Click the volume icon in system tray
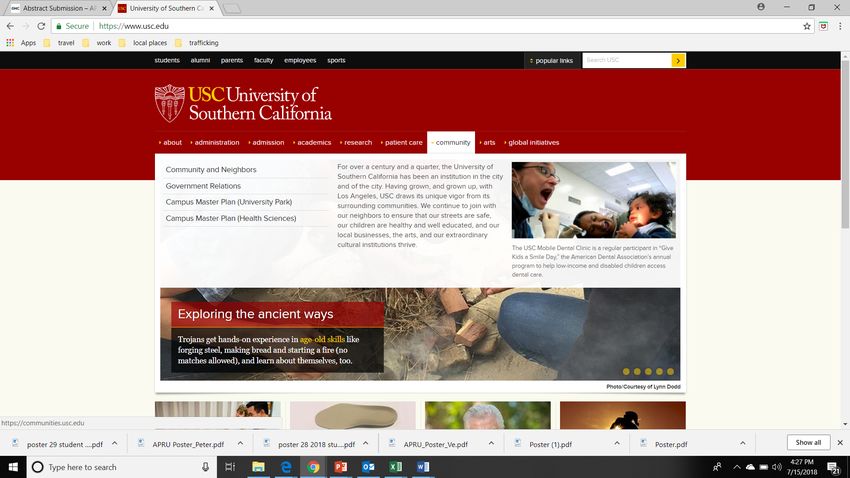Screen dimensions: 850x478 (x=776, y=467)
